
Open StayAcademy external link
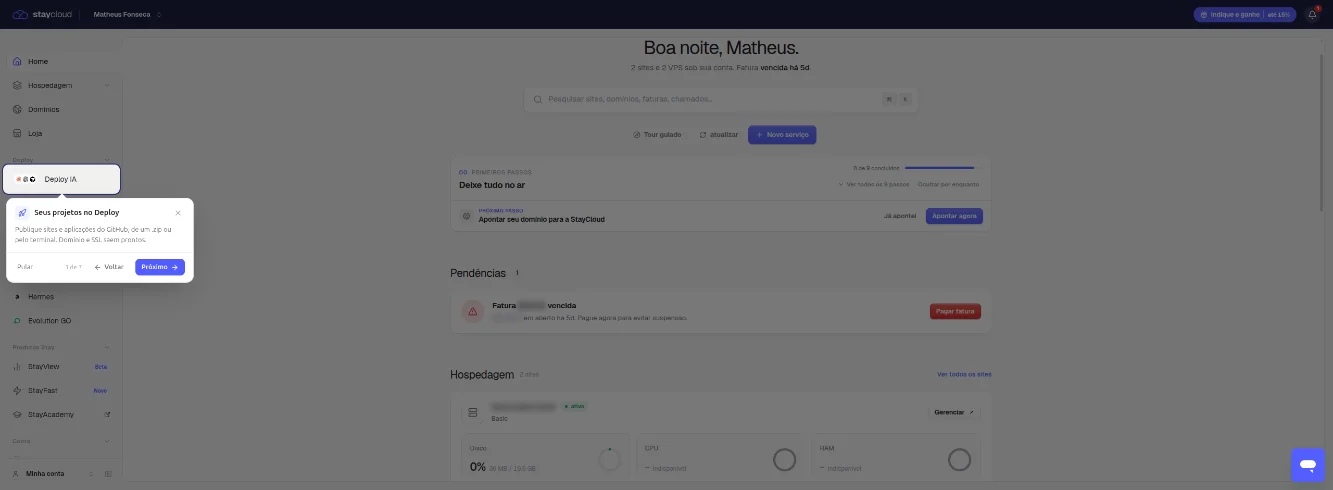tap(60, 414)
